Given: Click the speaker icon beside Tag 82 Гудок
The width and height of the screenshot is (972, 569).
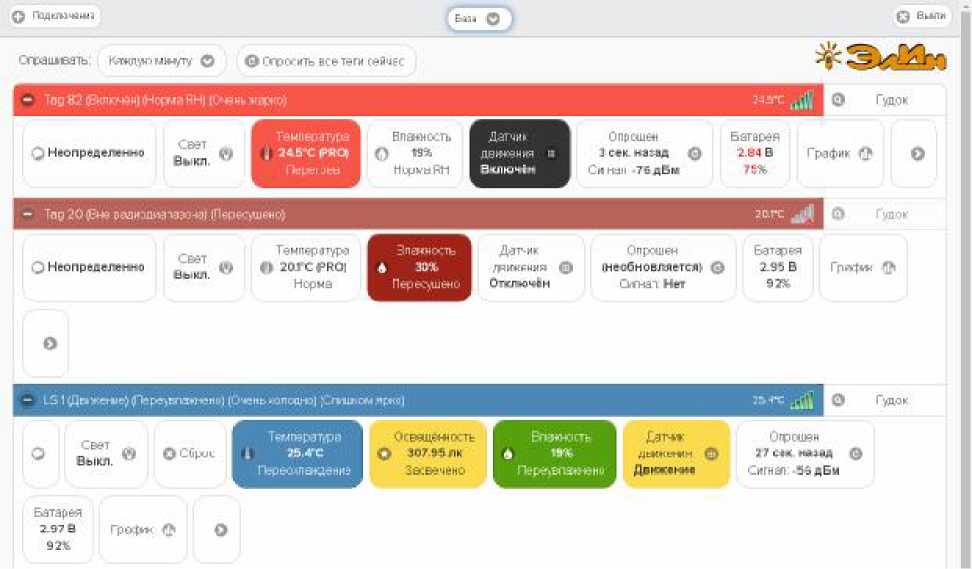Looking at the screenshot, I should click(838, 100).
